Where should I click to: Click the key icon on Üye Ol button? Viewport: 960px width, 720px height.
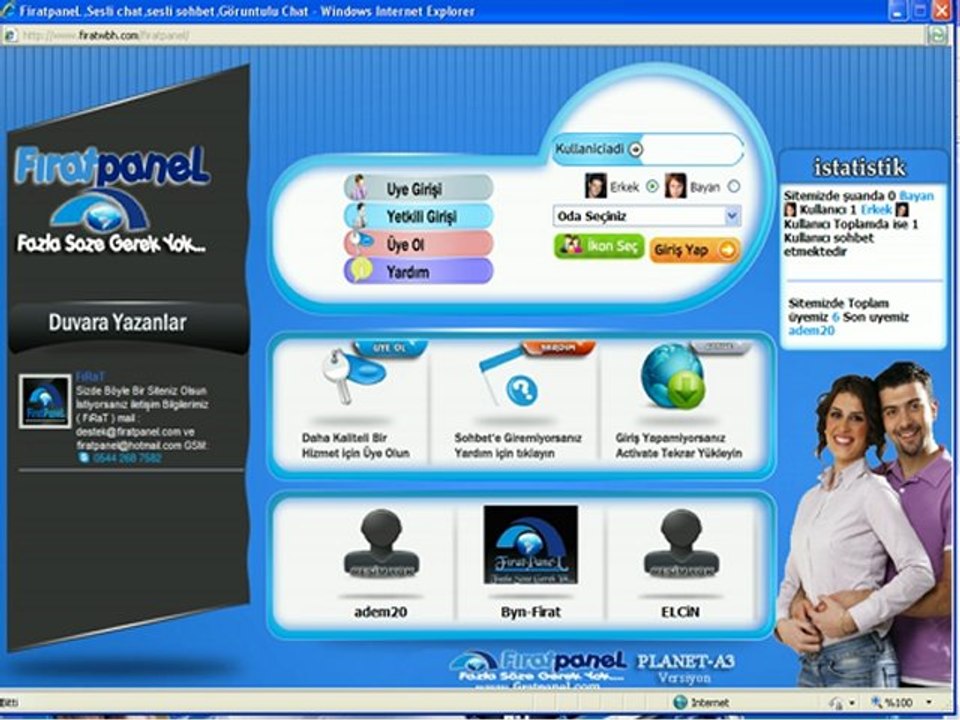tap(360, 242)
